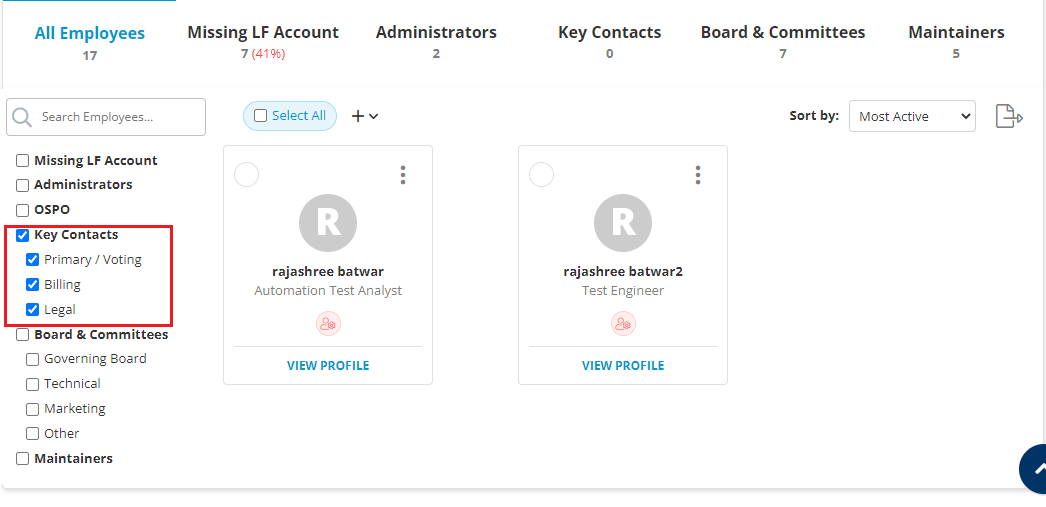View profile of rajashree batwar
This screenshot has height=507, width=1046.
(x=328, y=366)
